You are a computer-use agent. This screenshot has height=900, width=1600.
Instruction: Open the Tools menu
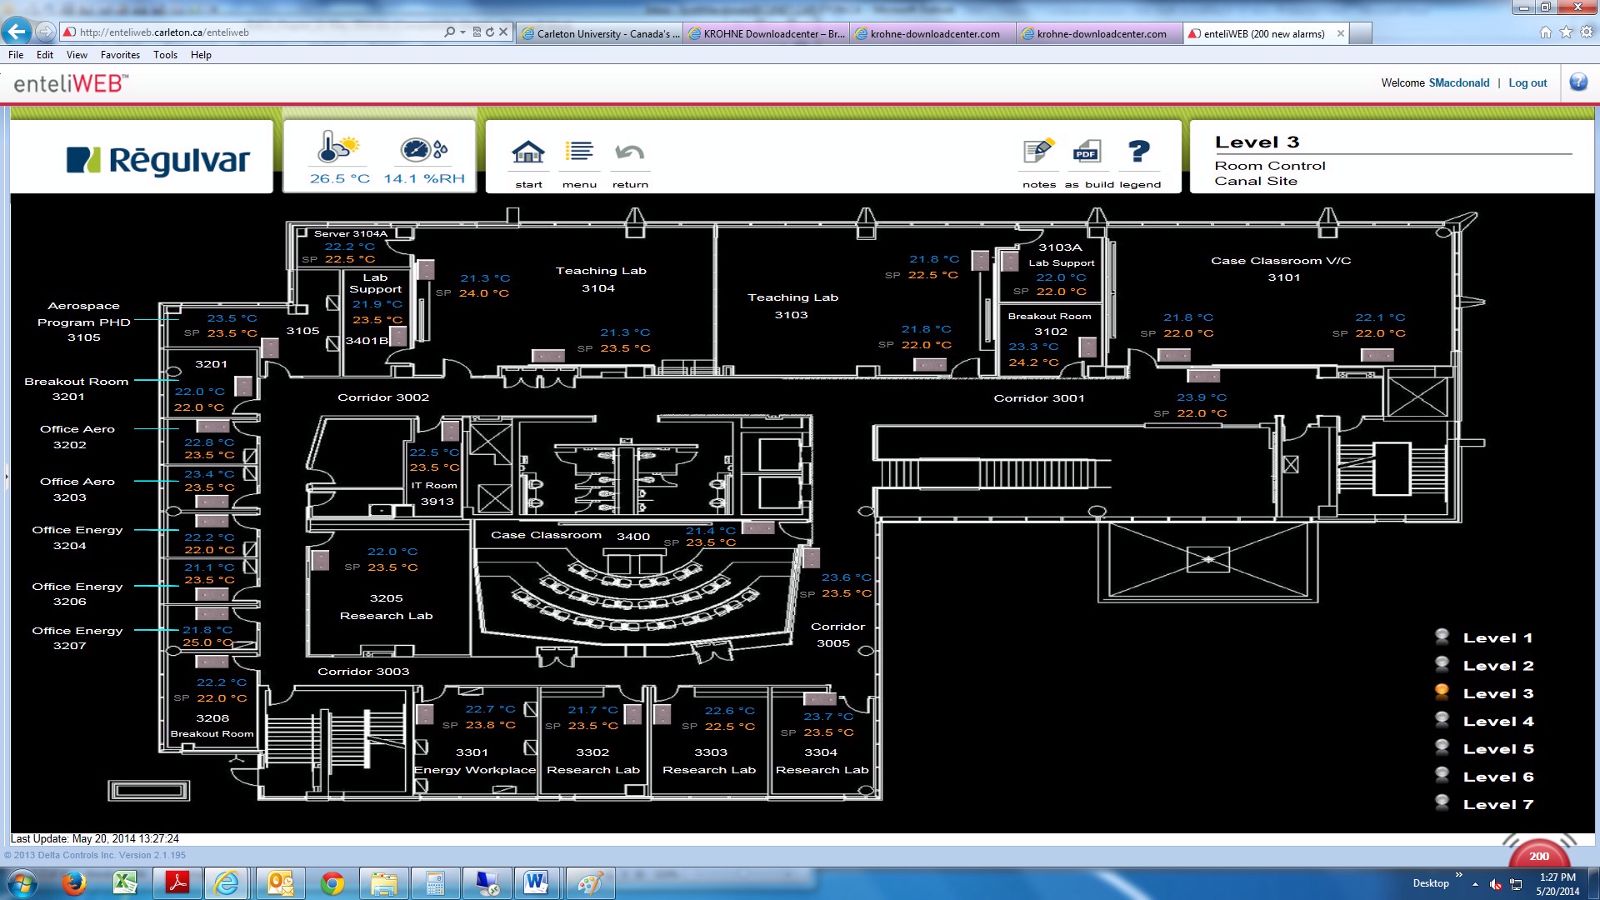[x=165, y=55]
